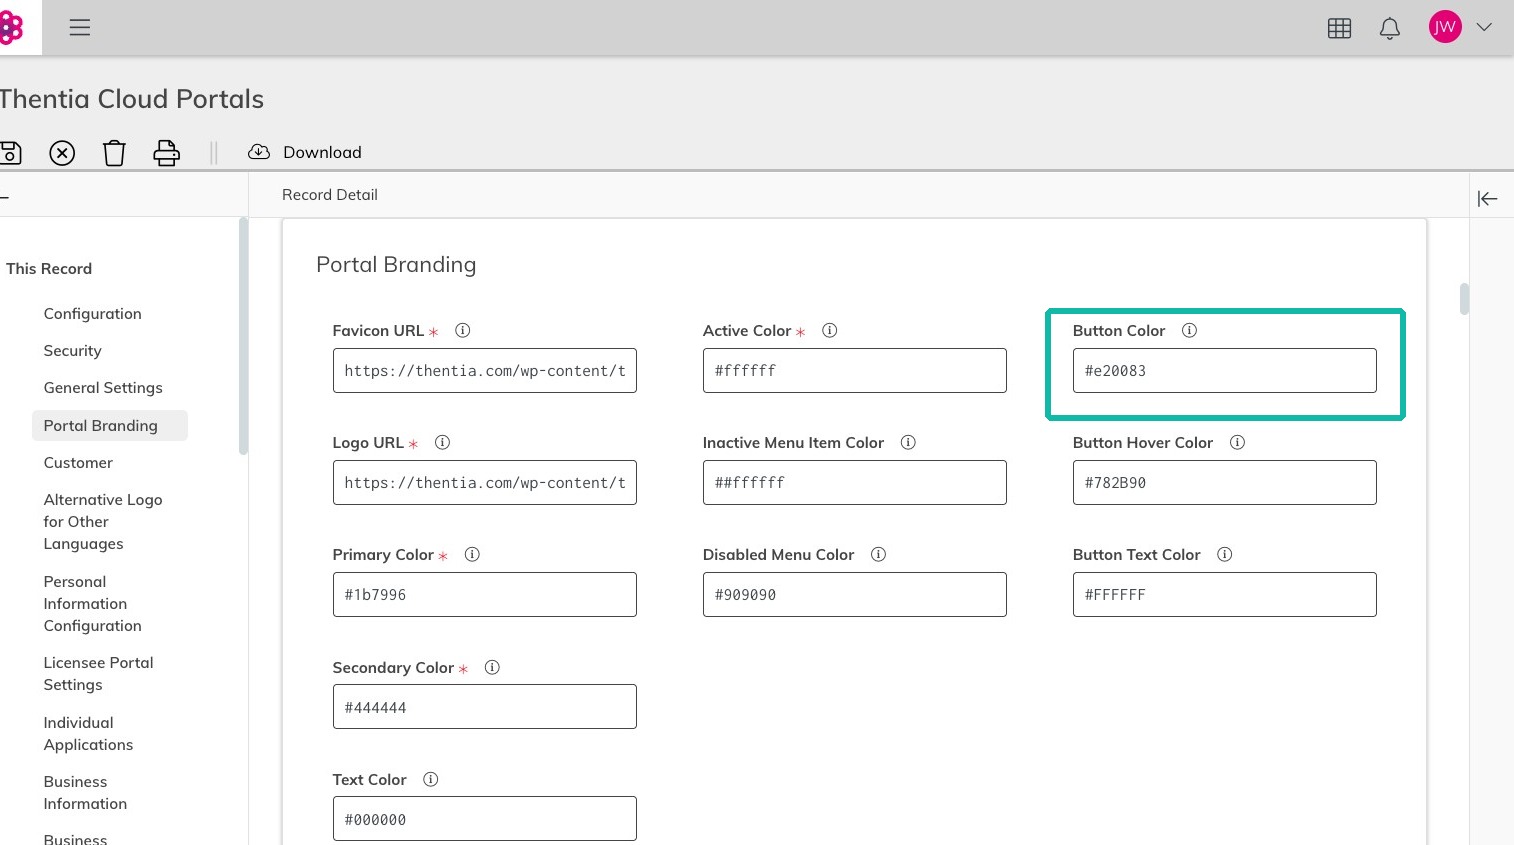Click the cancel circle-X icon

click(62, 153)
